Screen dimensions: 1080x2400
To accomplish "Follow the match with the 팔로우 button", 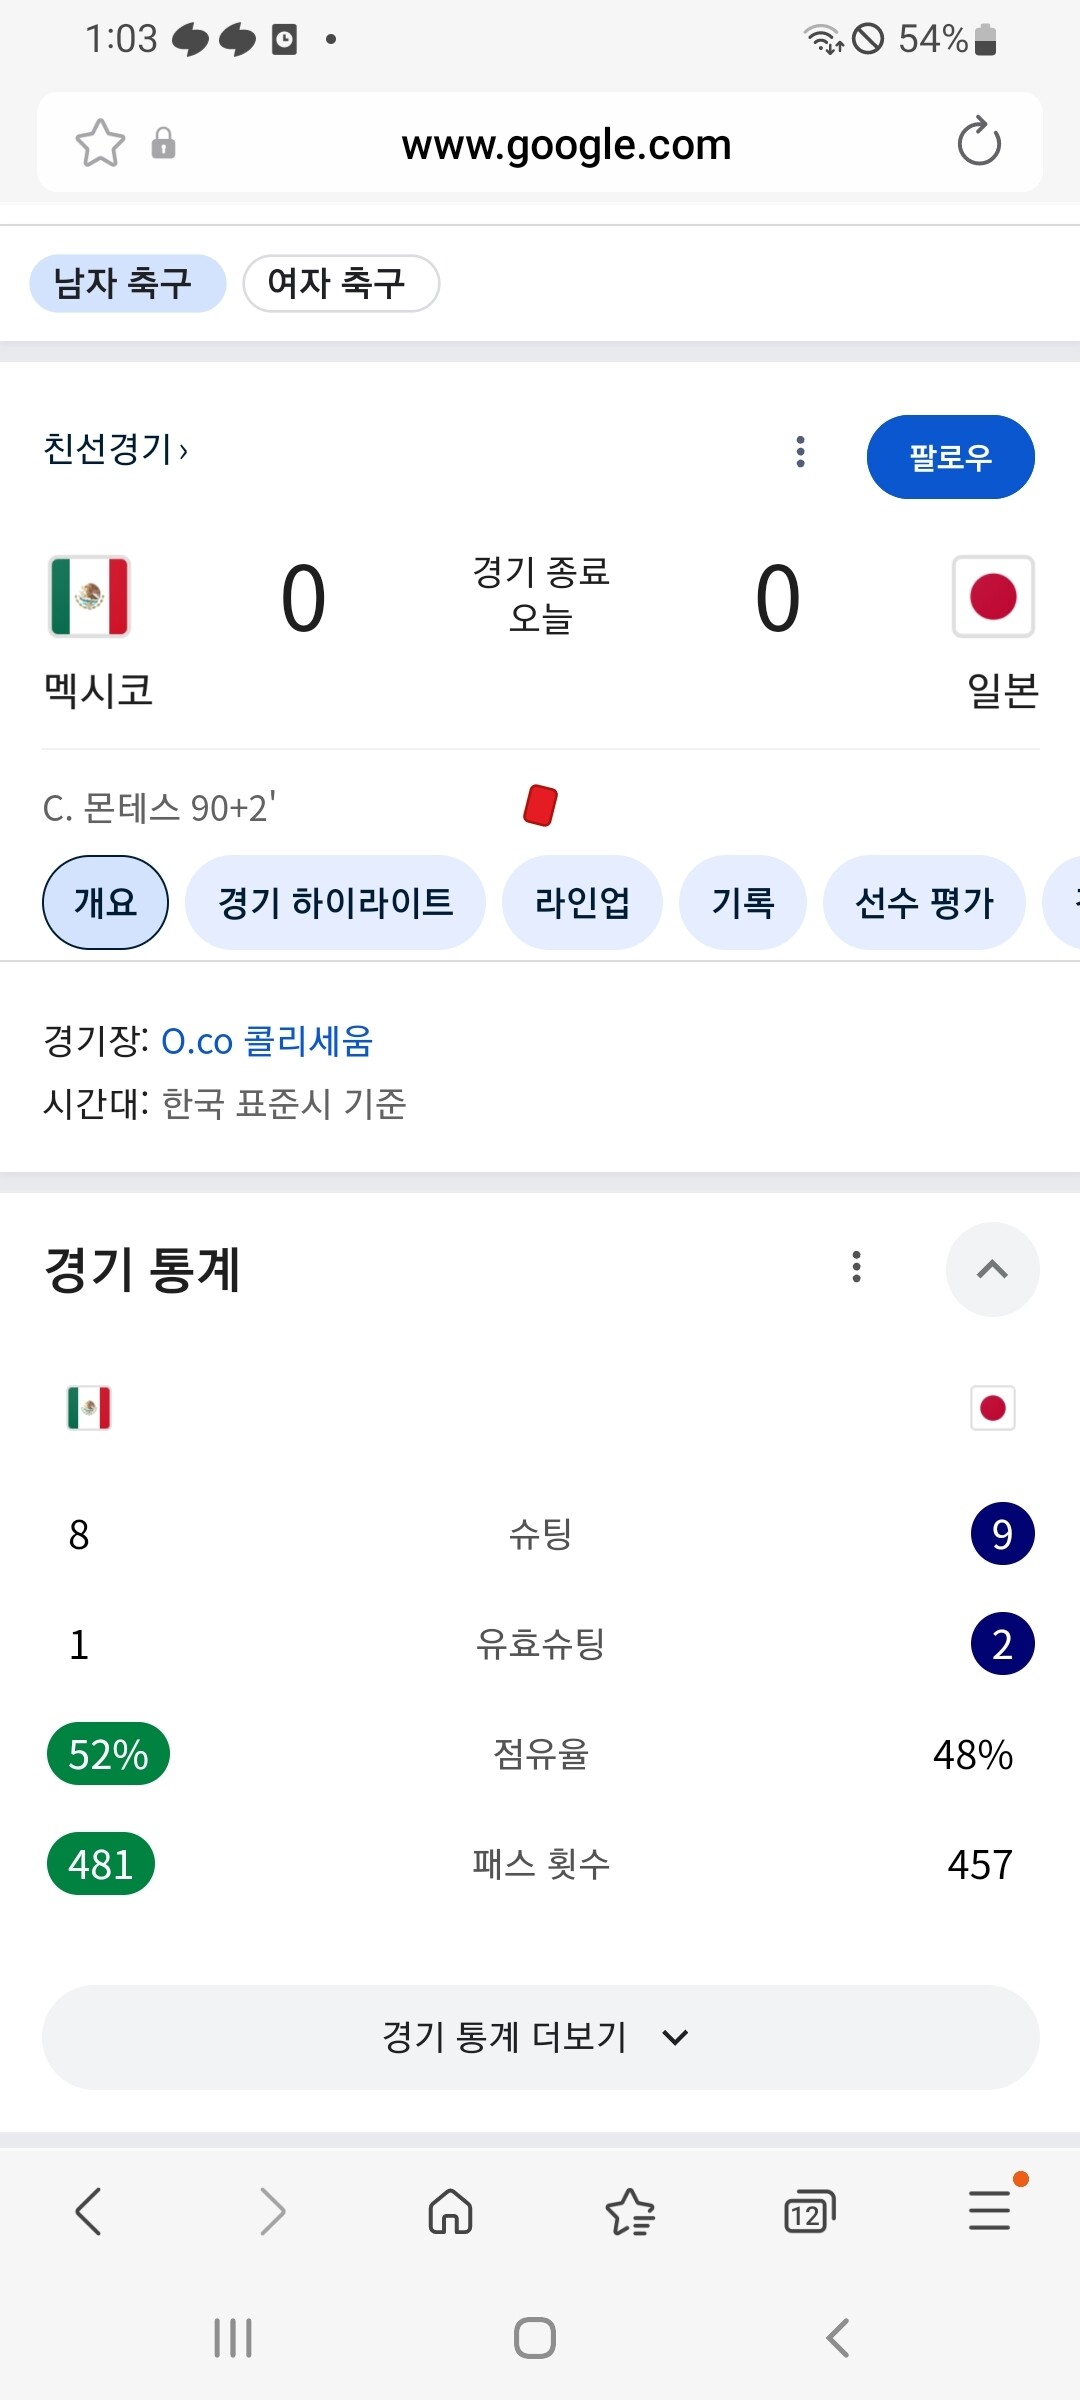I will (x=950, y=457).
